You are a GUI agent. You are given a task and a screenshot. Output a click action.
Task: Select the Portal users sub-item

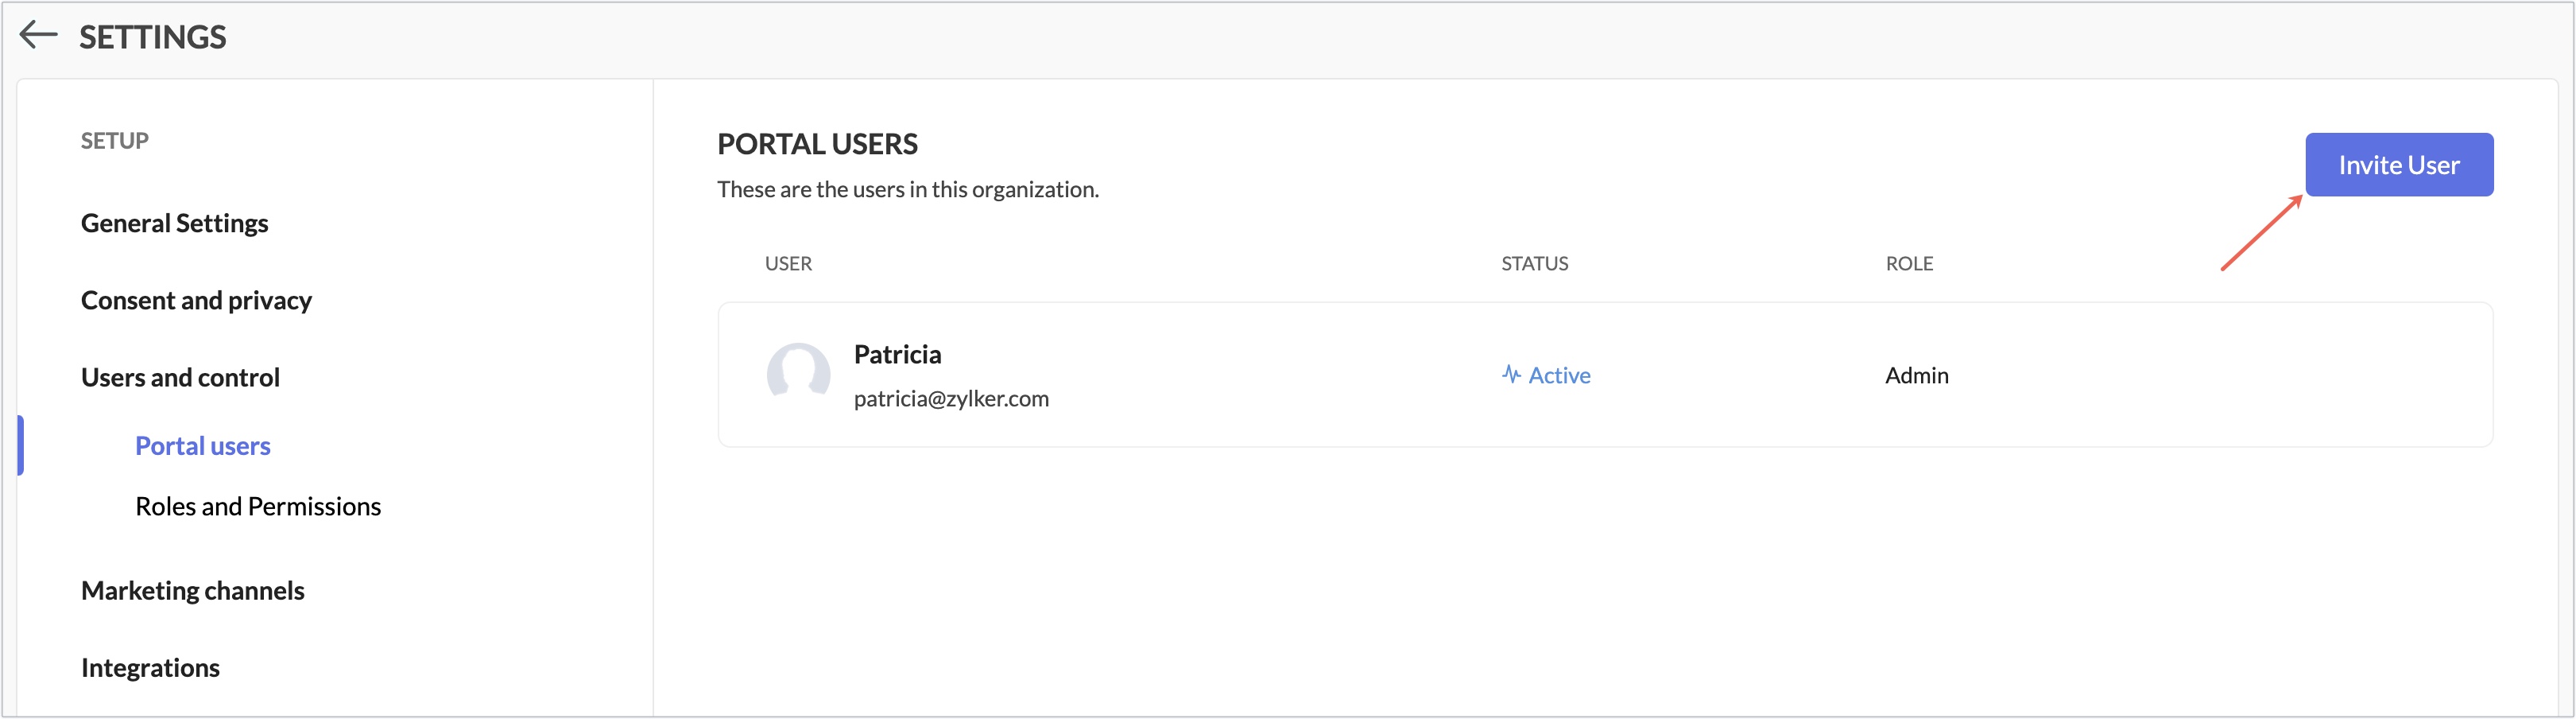203,446
